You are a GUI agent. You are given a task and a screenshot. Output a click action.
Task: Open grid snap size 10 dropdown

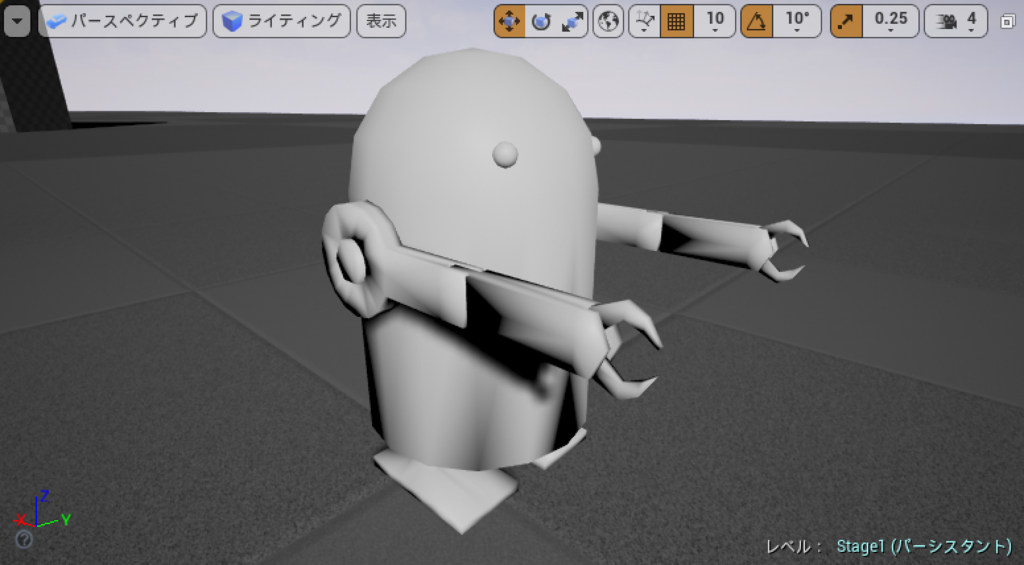[x=714, y=22]
